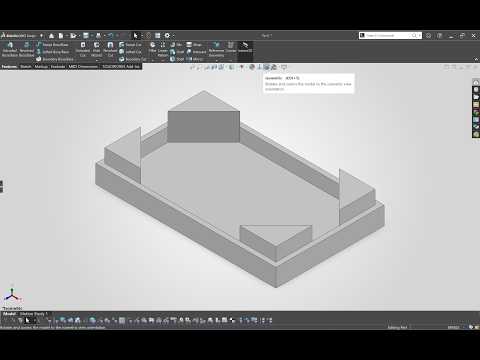This screenshot has width=480, height=360.
Task: Click the Revolved Cut tool
Action: point(110,49)
